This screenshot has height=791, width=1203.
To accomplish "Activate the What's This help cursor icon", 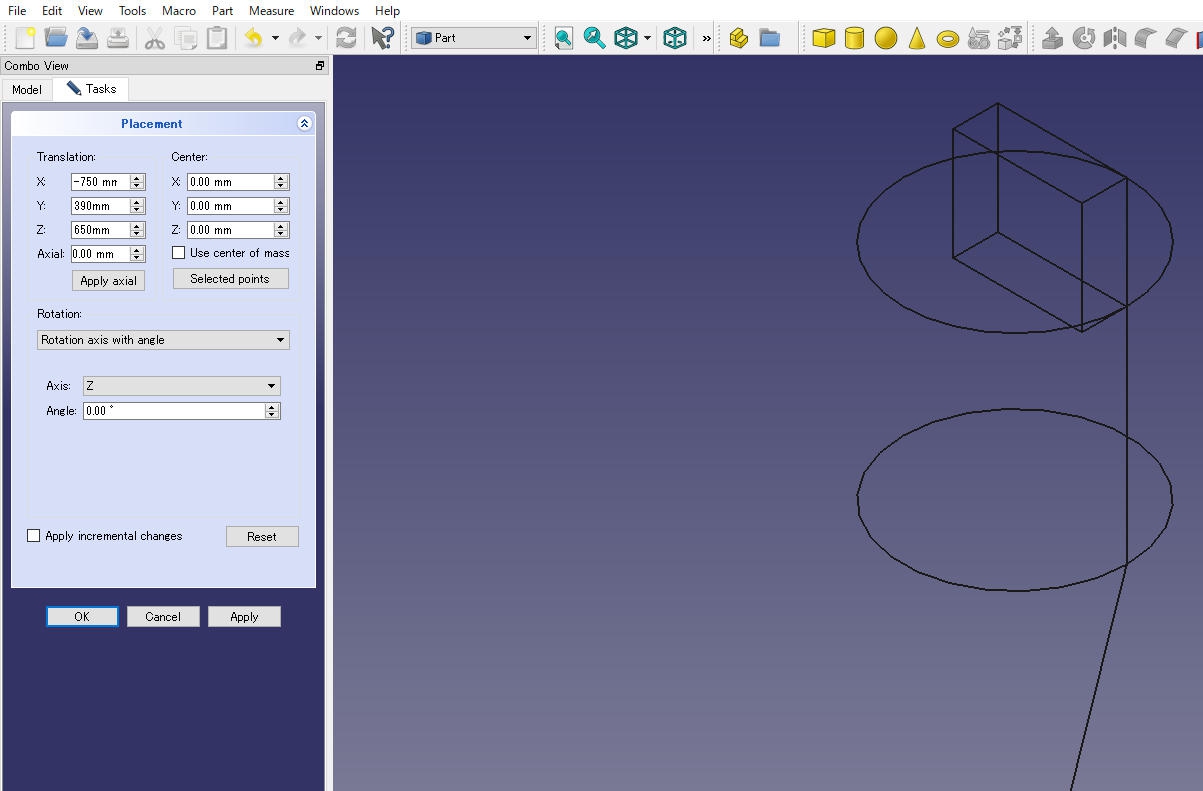I will (382, 38).
